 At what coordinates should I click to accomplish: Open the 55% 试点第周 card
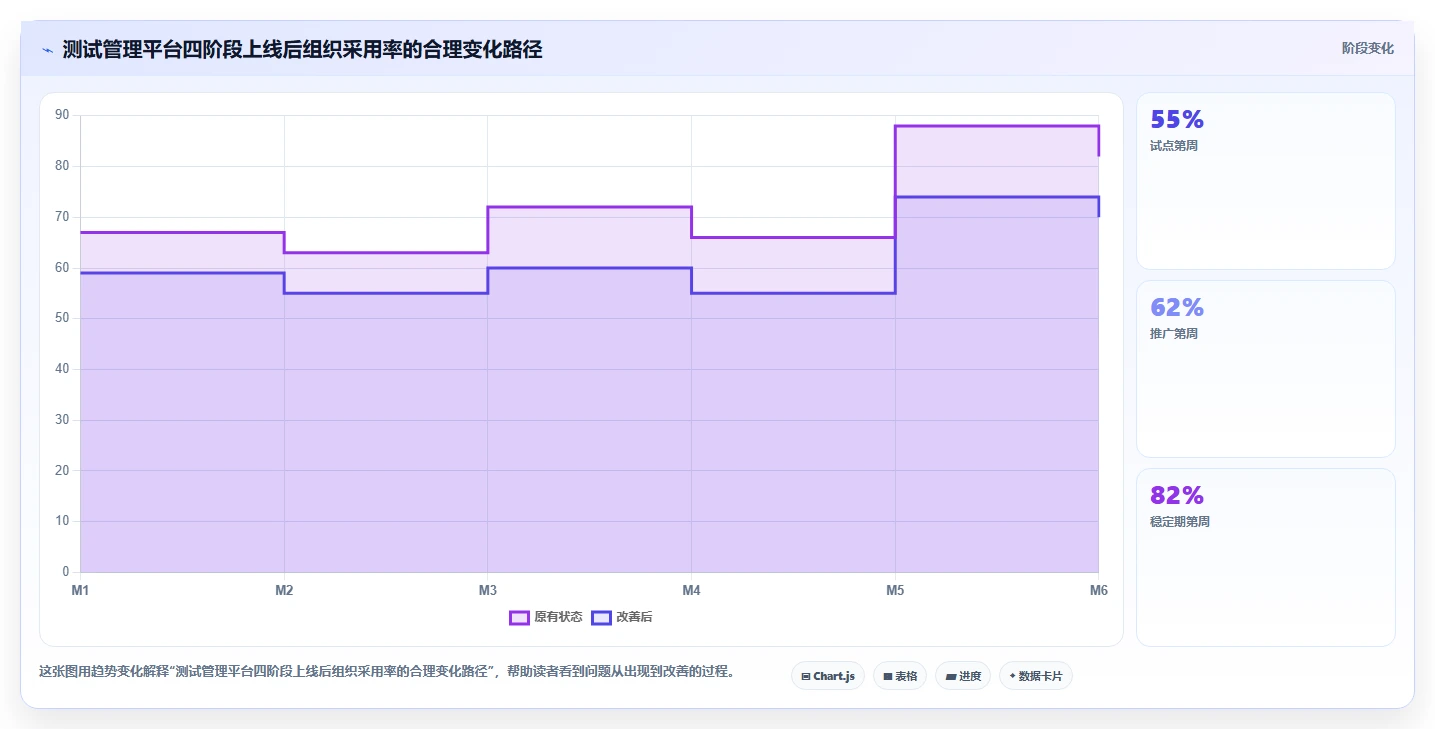(x=1265, y=181)
